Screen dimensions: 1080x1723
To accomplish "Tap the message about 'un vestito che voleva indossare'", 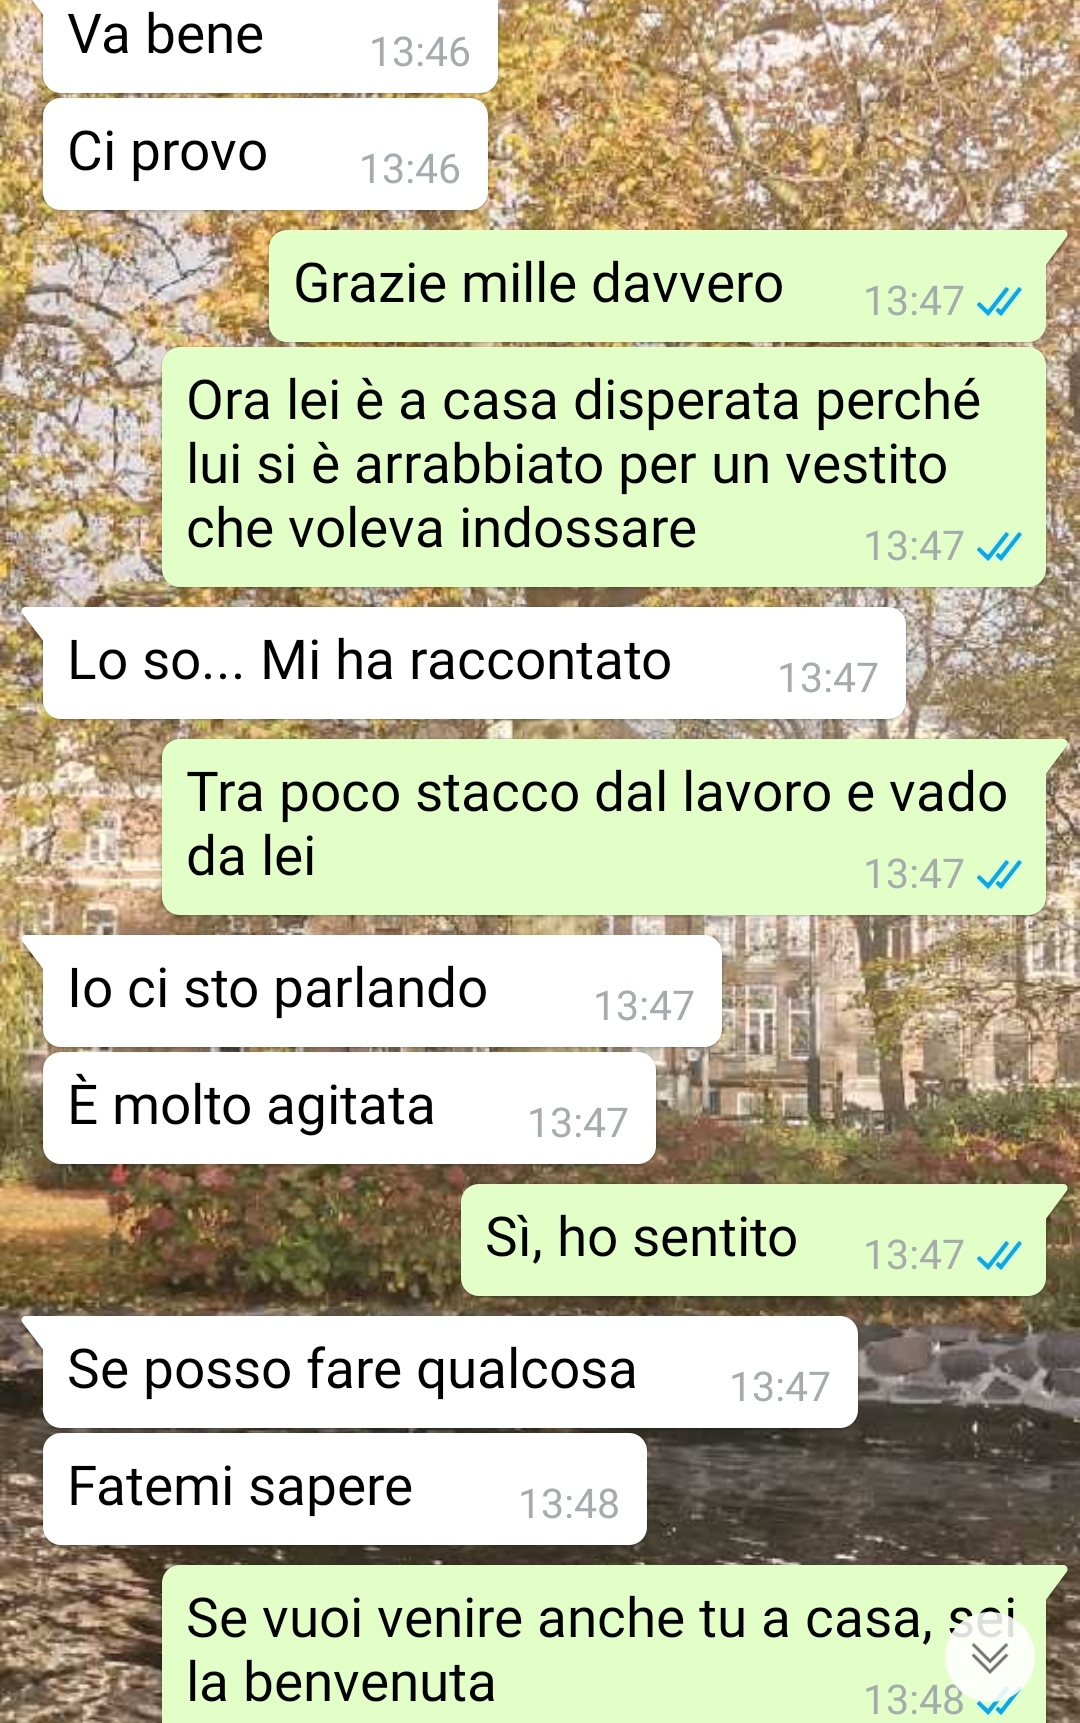I will click(604, 467).
